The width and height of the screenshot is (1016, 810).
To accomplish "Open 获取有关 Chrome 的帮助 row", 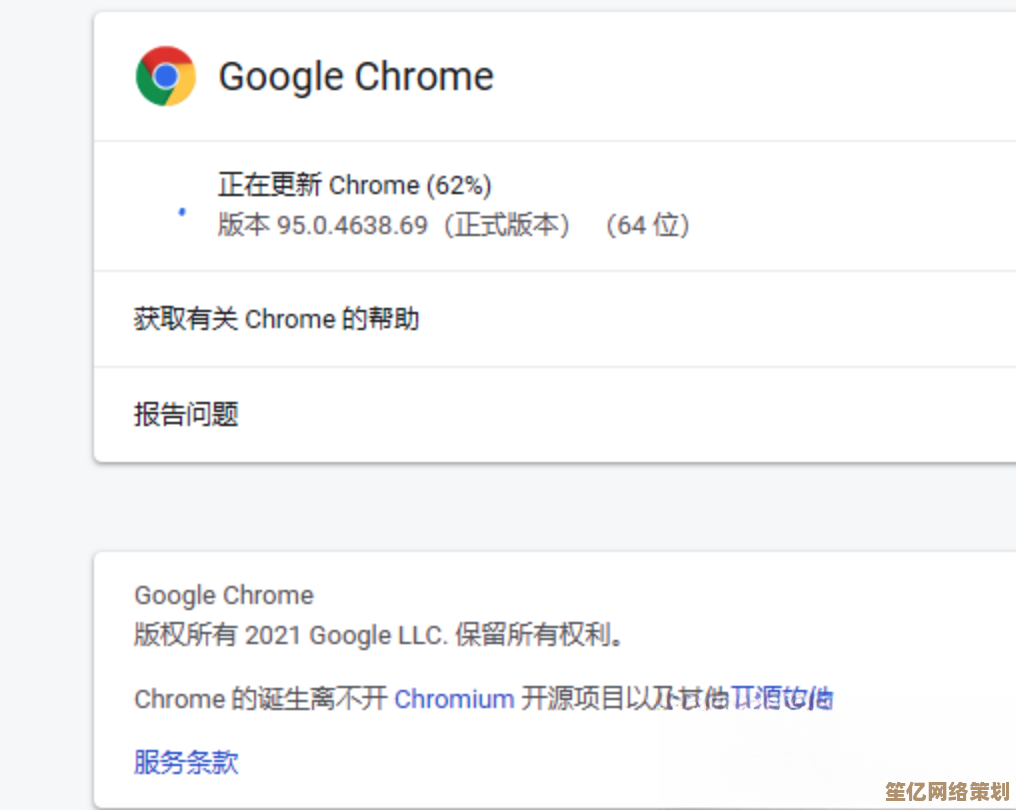I will click(x=276, y=319).
